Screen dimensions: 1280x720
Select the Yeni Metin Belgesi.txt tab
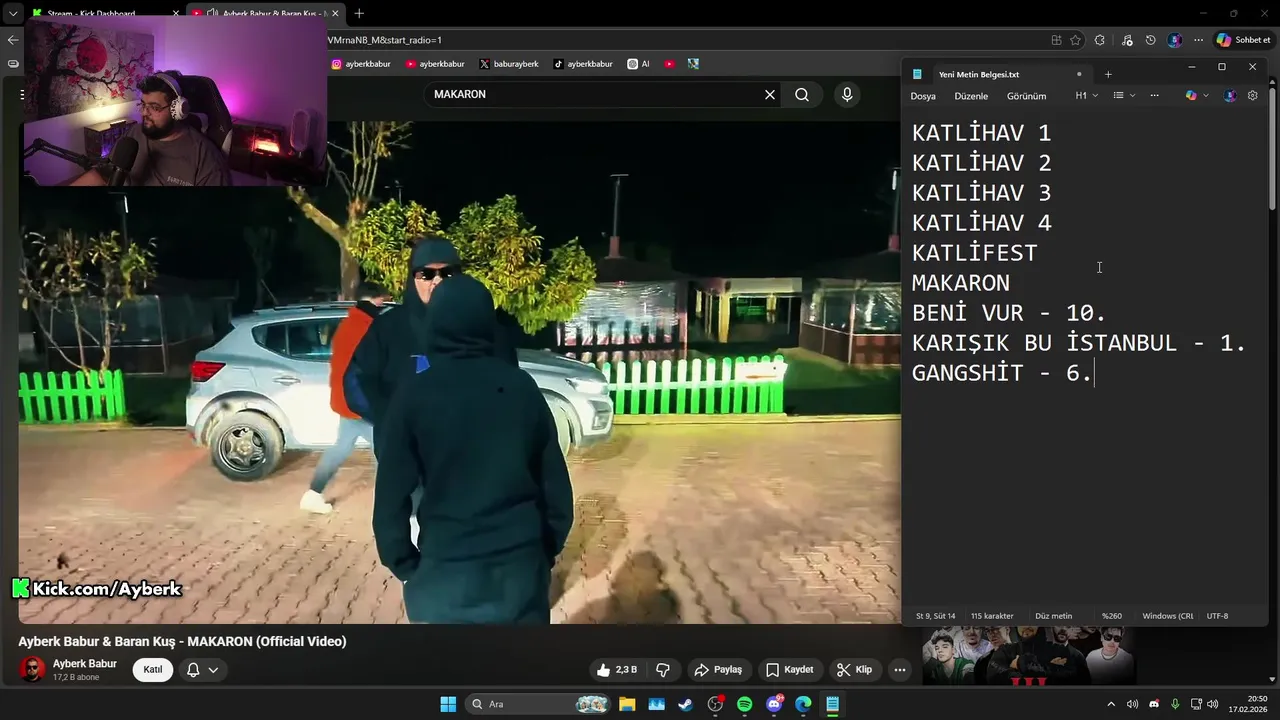(998, 74)
